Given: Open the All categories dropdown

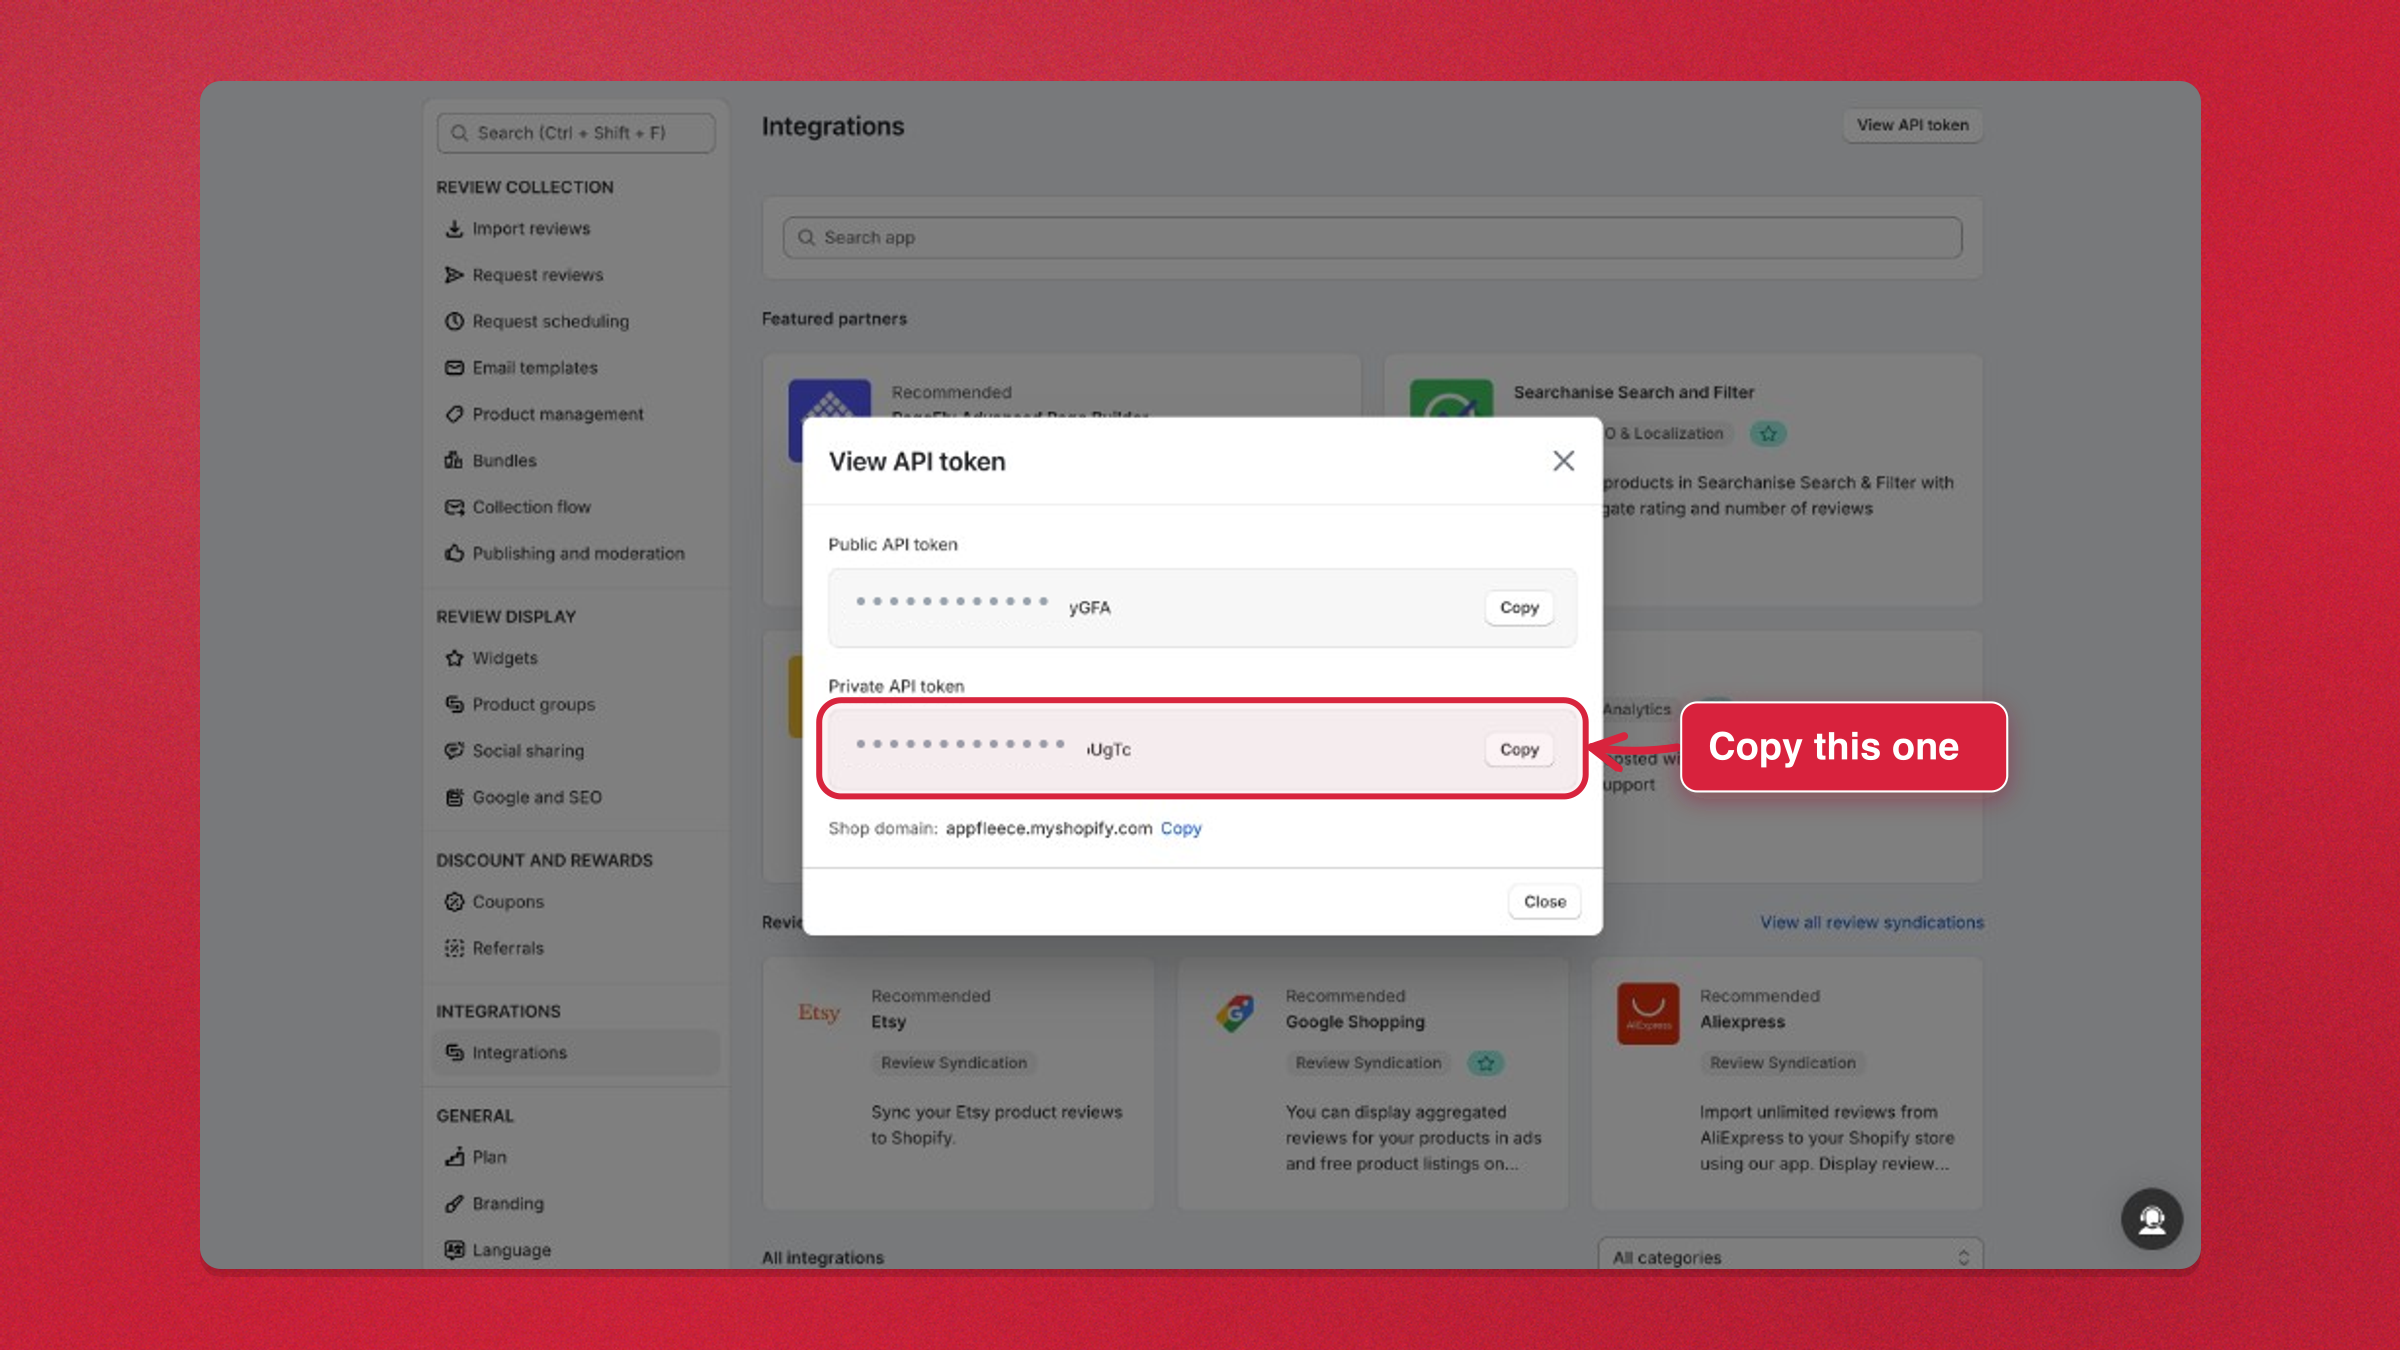Looking at the screenshot, I should pos(1790,1257).
